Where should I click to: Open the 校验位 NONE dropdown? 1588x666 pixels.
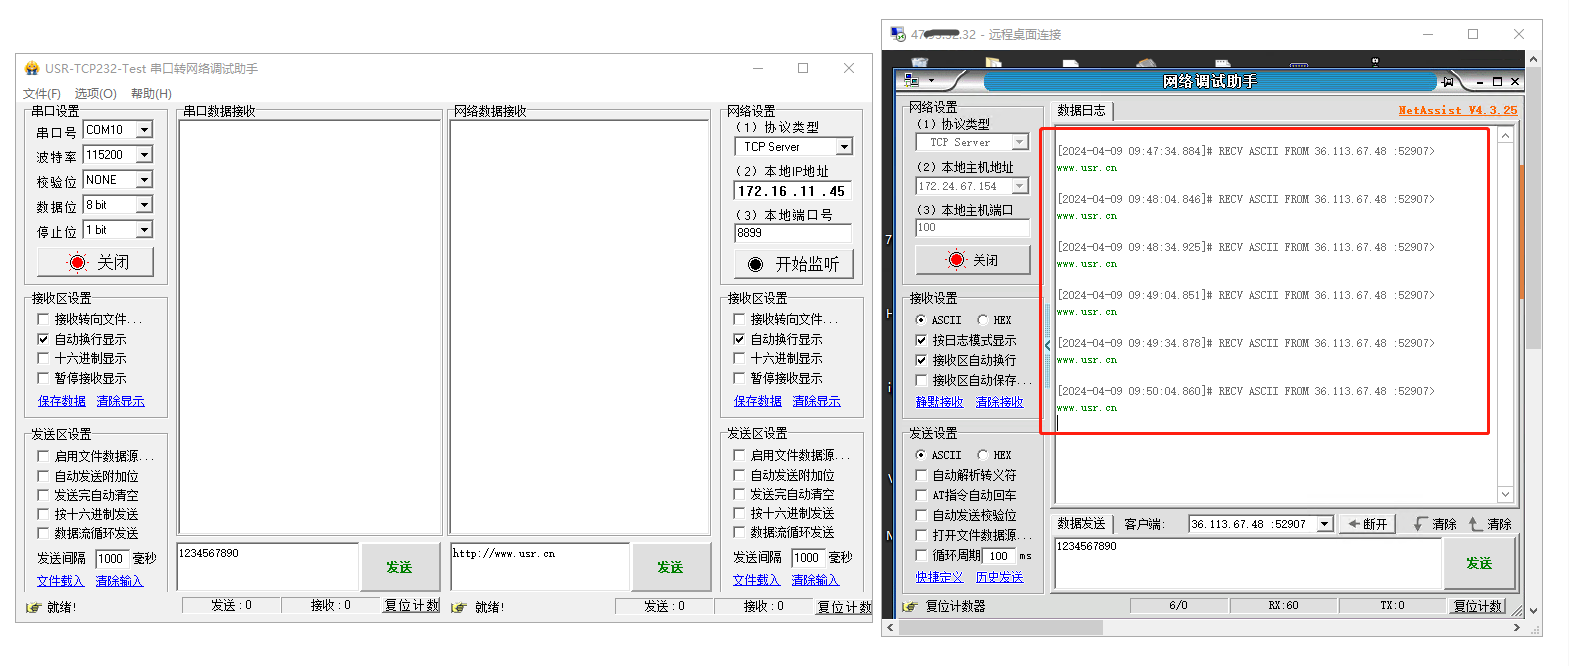(144, 180)
